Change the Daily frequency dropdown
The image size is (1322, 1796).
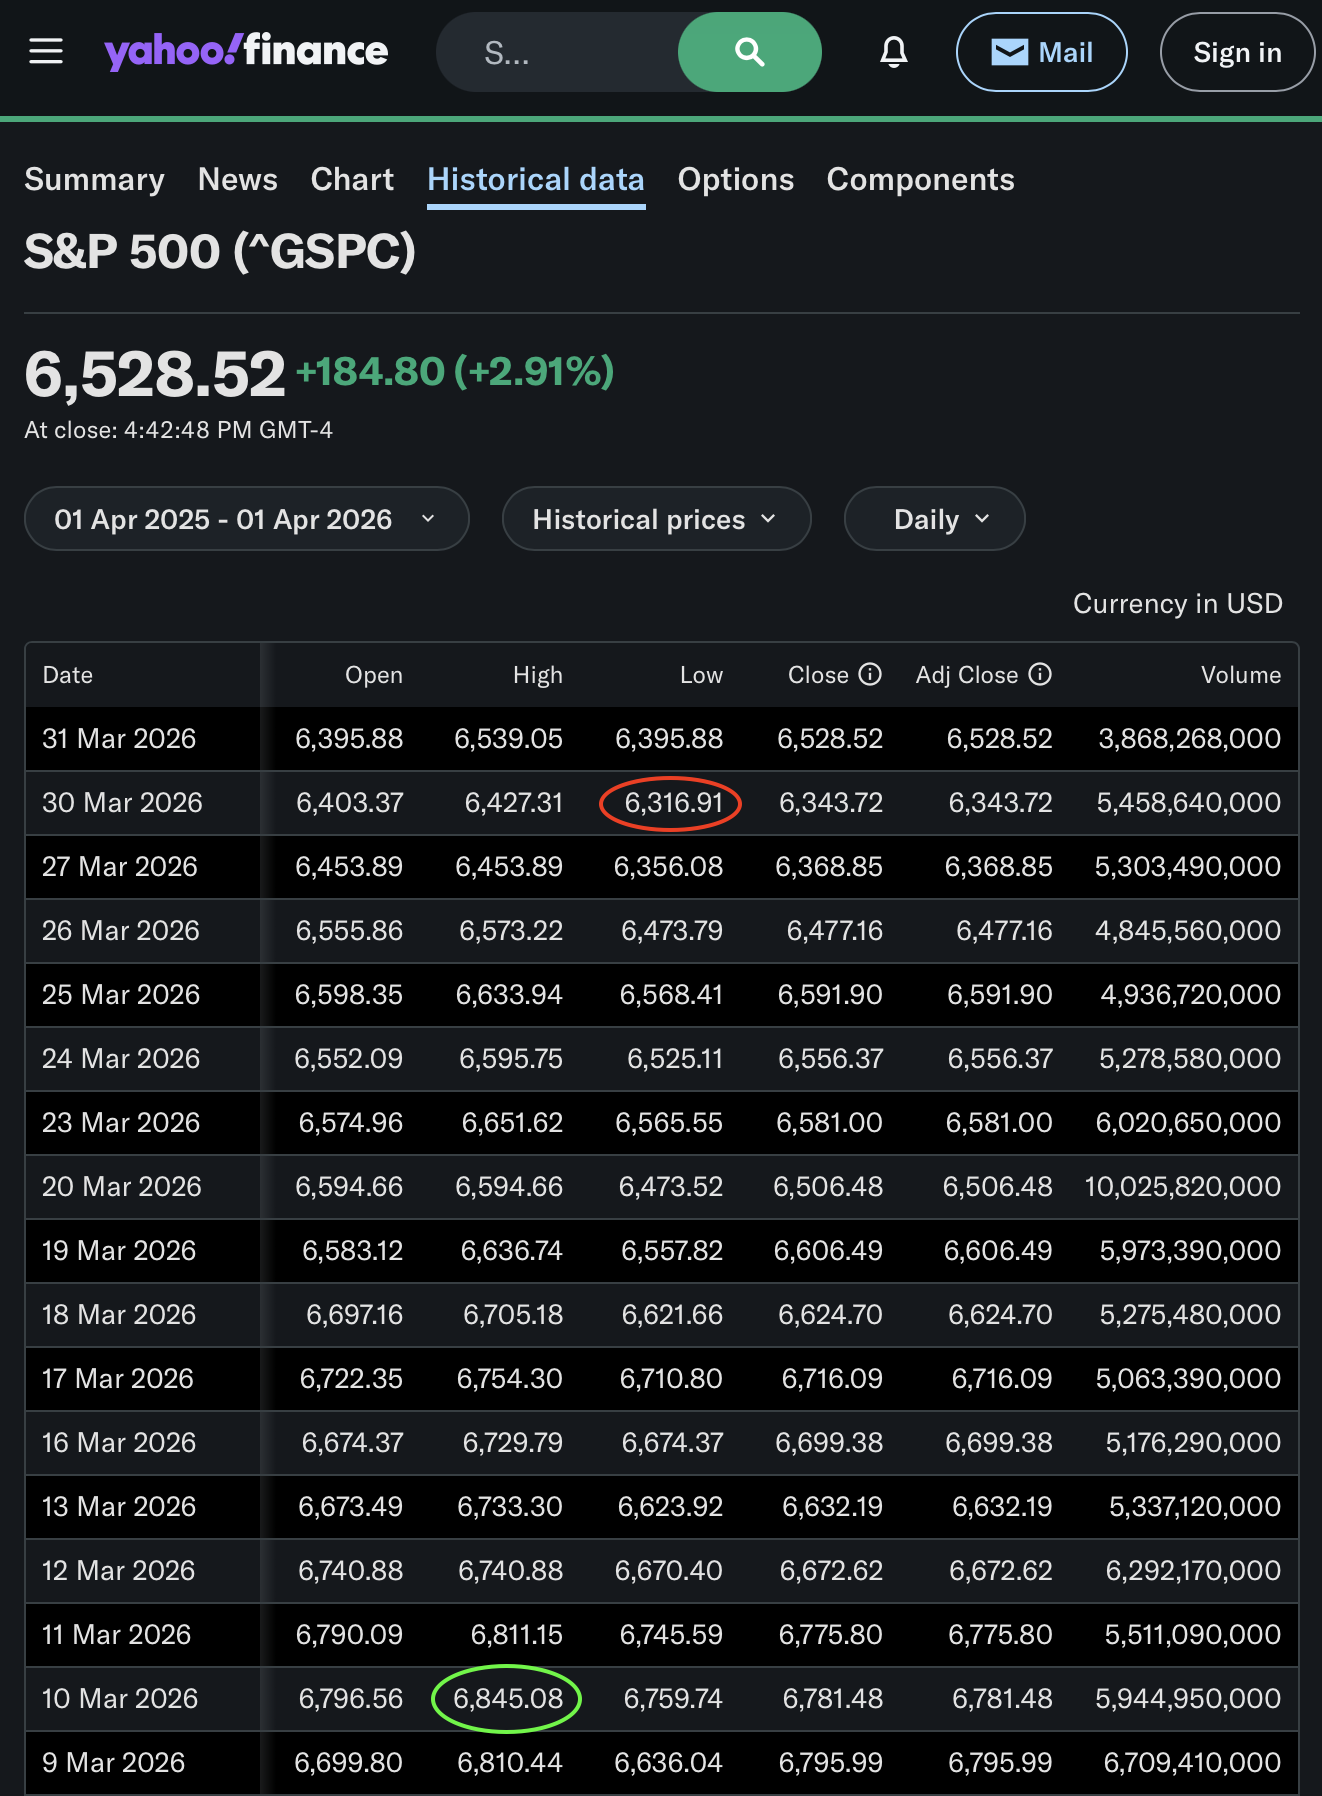[x=934, y=519]
